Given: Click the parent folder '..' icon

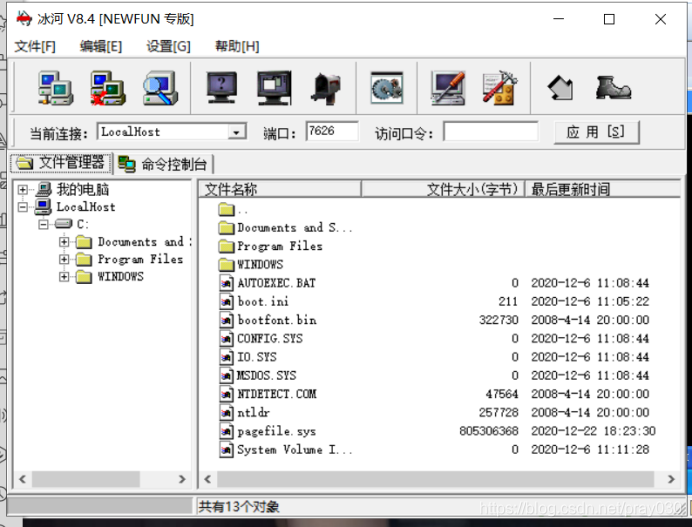Looking at the screenshot, I should pyautogui.click(x=226, y=209).
